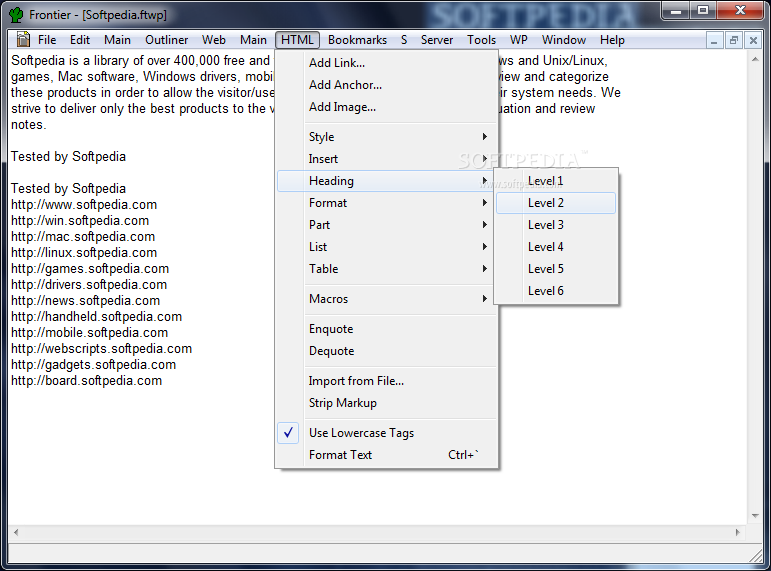This screenshot has height=571, width=771.
Task: Click the http://news.softpedia.com line
Action: click(x=86, y=301)
